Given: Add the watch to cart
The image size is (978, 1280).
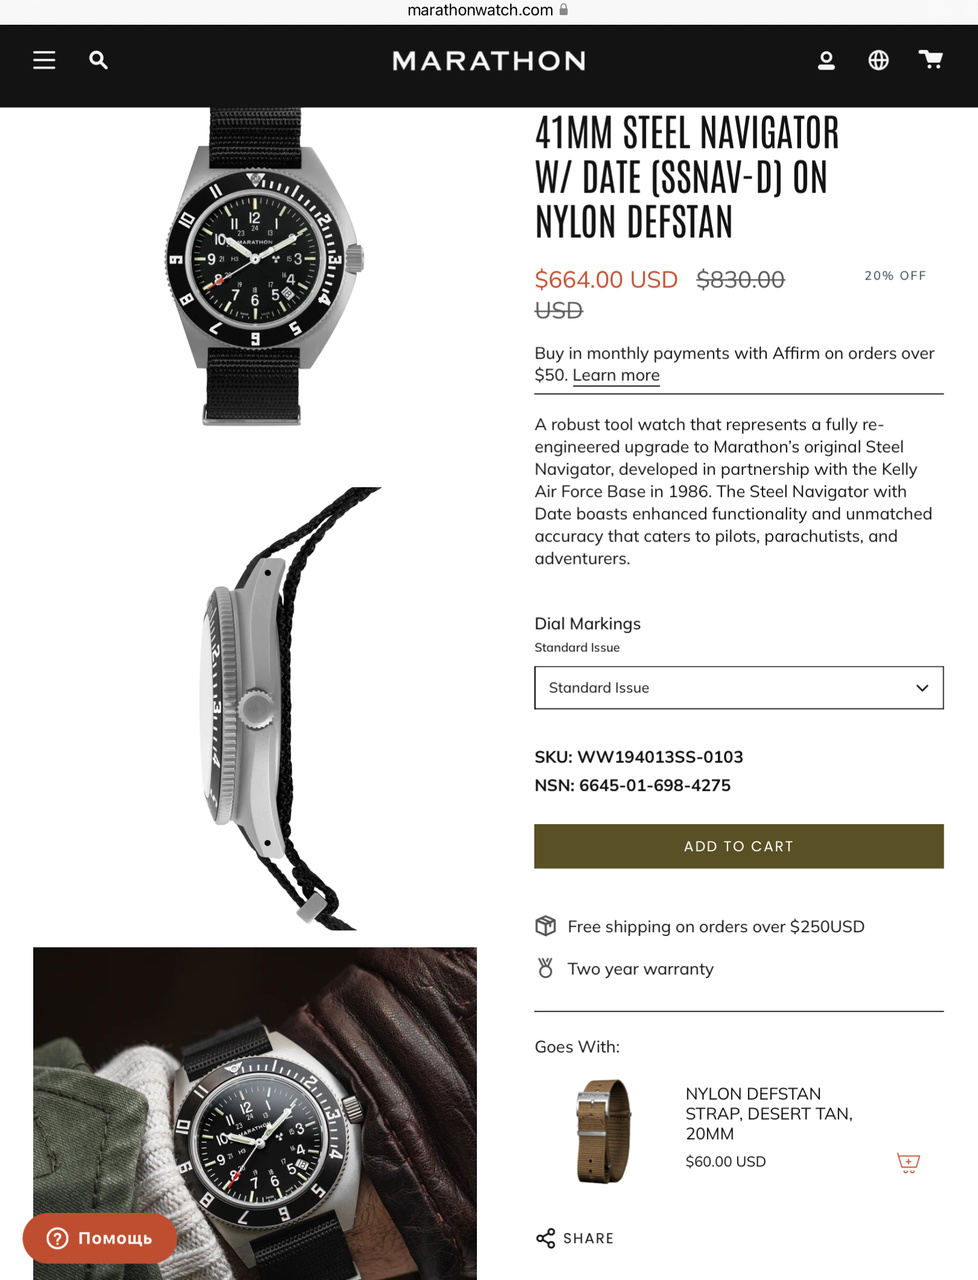Looking at the screenshot, I should point(739,846).
